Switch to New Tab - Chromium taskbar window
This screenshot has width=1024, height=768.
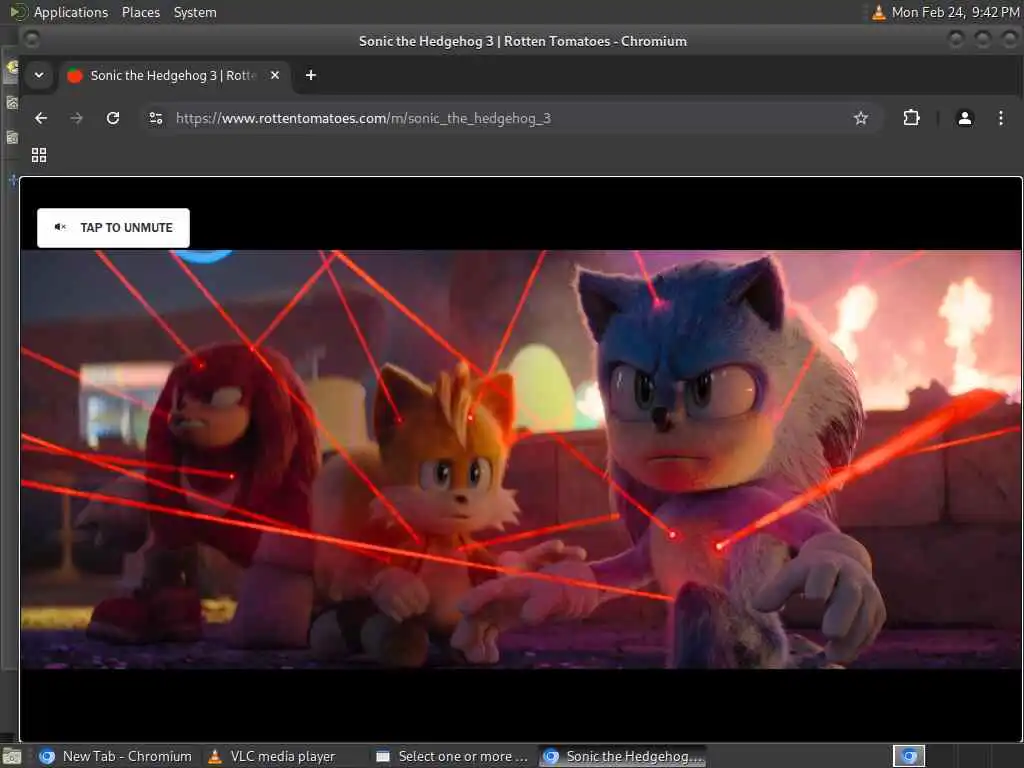click(x=116, y=756)
